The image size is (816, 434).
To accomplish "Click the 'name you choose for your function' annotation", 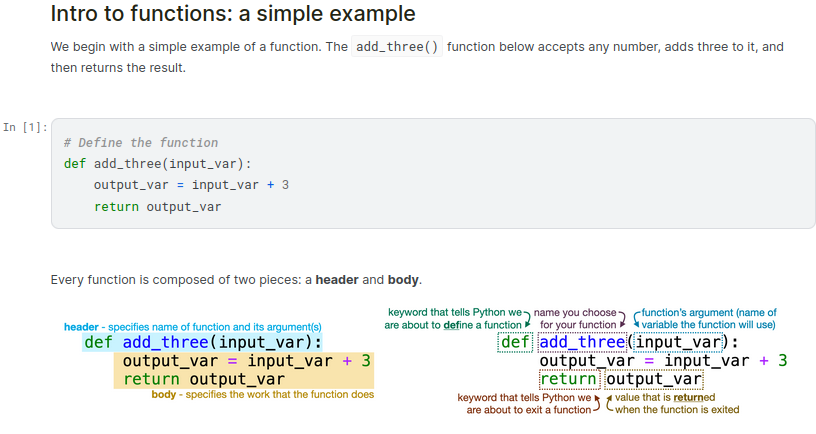I will [x=578, y=319].
